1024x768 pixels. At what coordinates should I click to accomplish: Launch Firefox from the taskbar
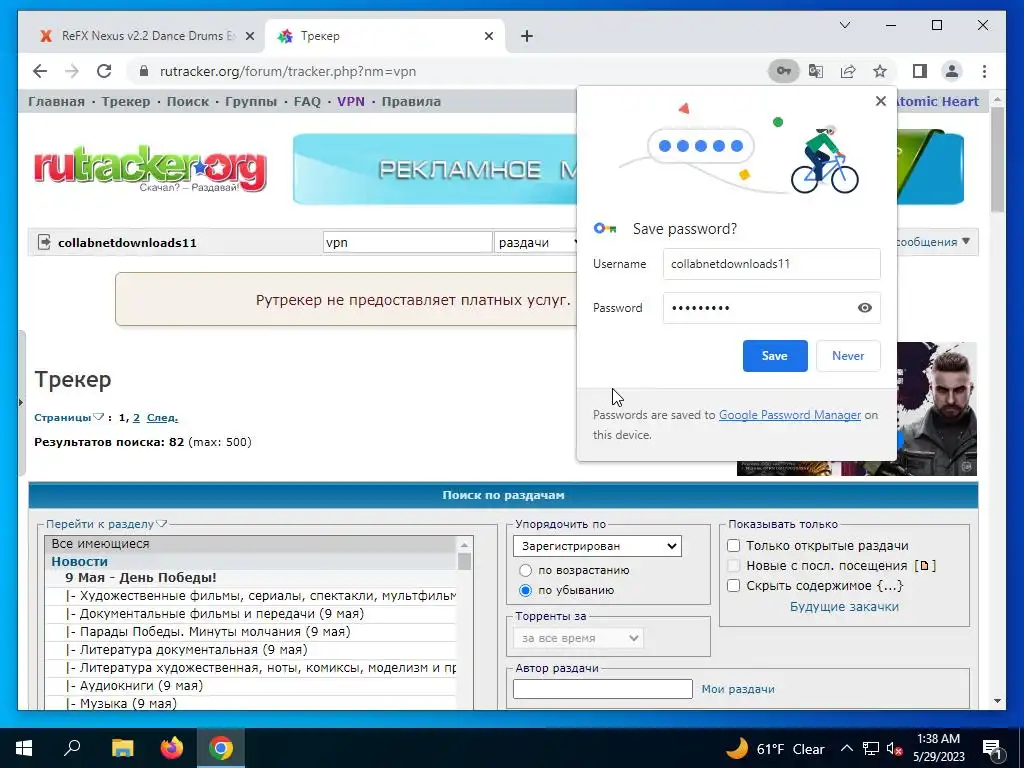coord(172,748)
